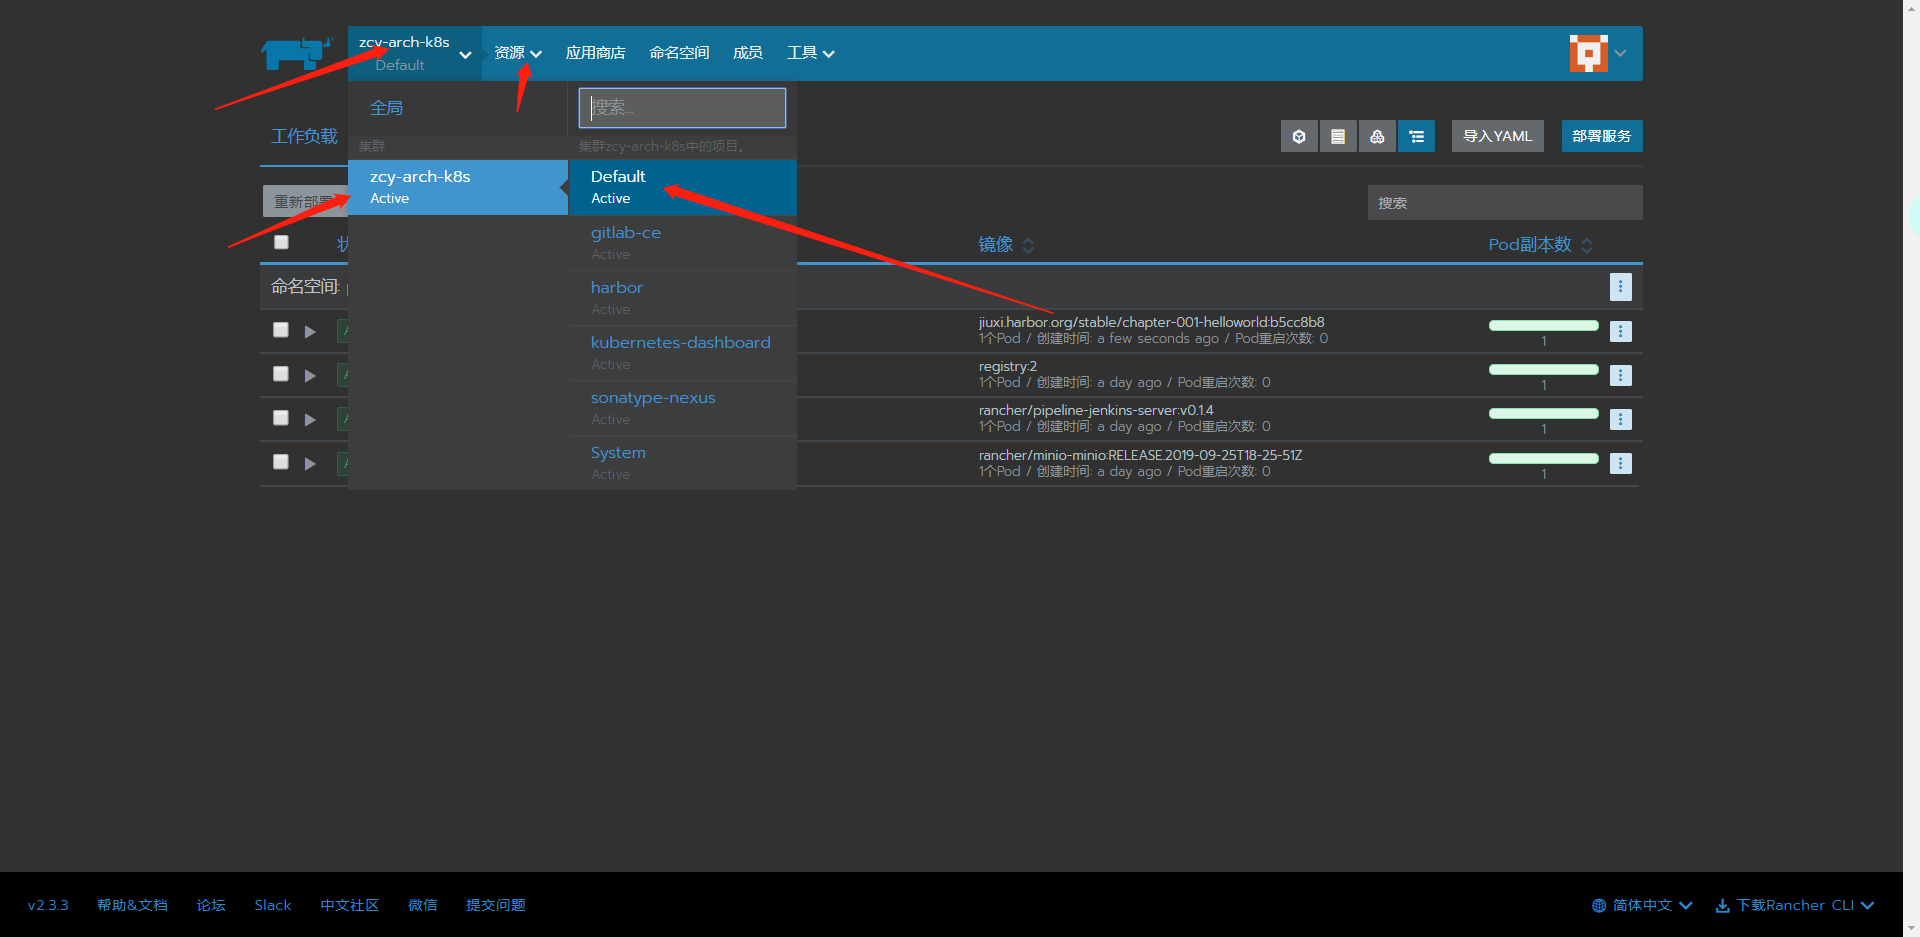Screen dimensions: 1920x937
Task: Click the globe language icon
Action: (x=1599, y=905)
